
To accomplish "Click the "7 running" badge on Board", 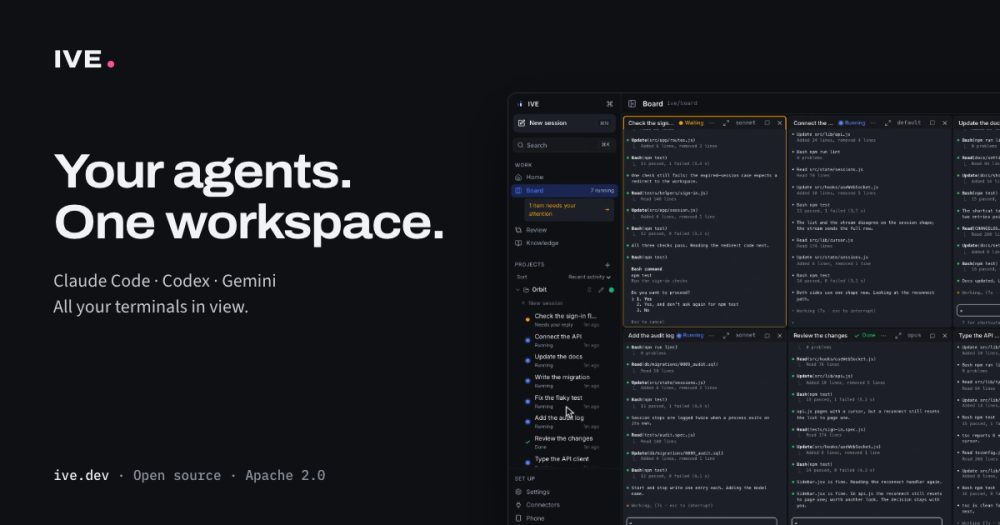I will pos(601,191).
